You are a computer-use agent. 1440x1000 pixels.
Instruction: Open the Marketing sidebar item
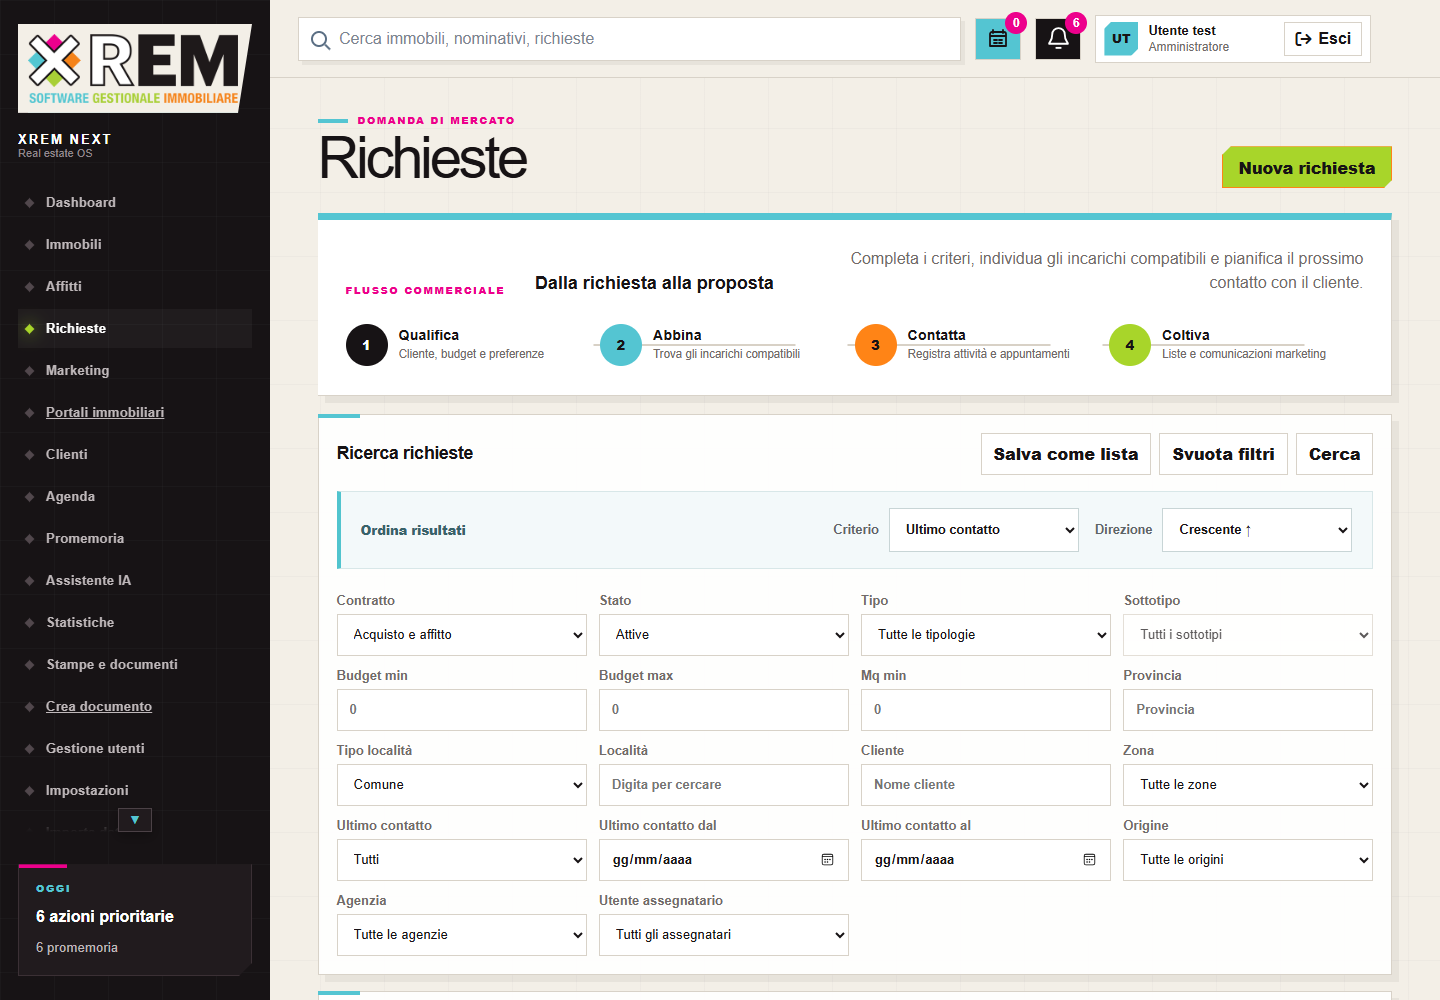(135, 370)
